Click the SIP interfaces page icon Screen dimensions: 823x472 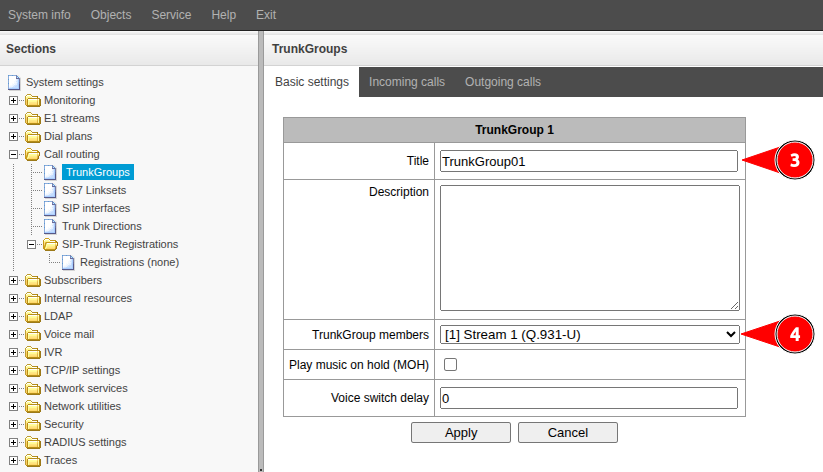50,208
